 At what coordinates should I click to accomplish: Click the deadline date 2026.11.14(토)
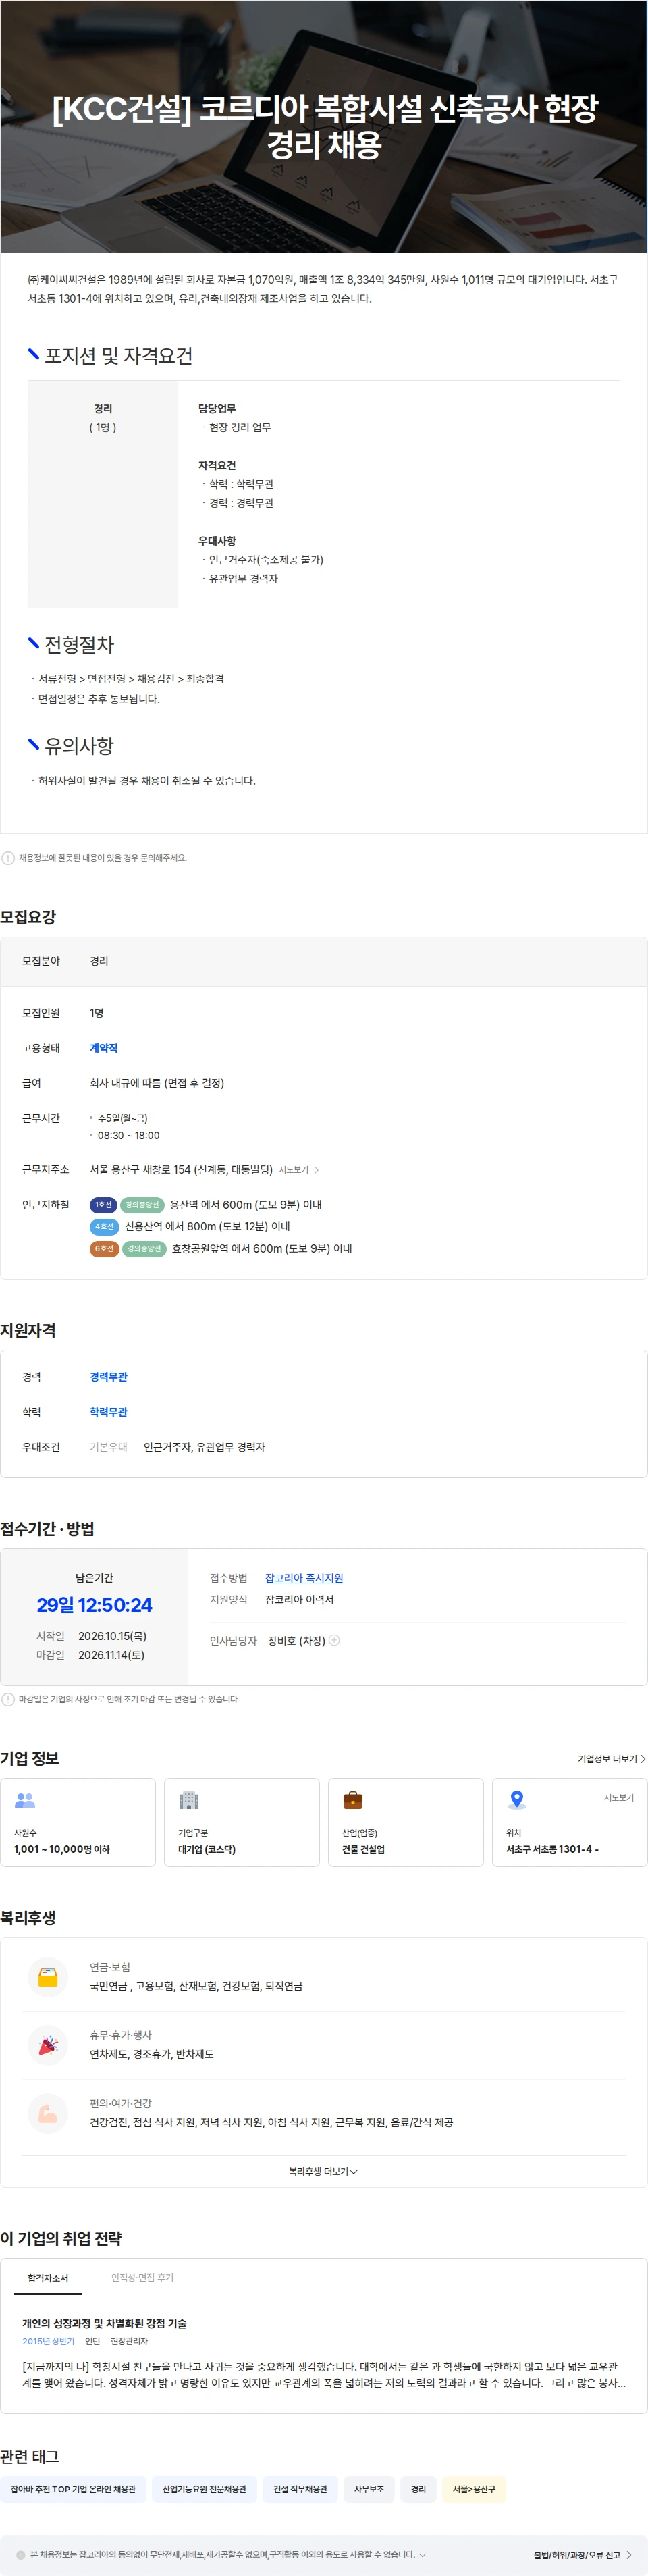click(111, 1655)
